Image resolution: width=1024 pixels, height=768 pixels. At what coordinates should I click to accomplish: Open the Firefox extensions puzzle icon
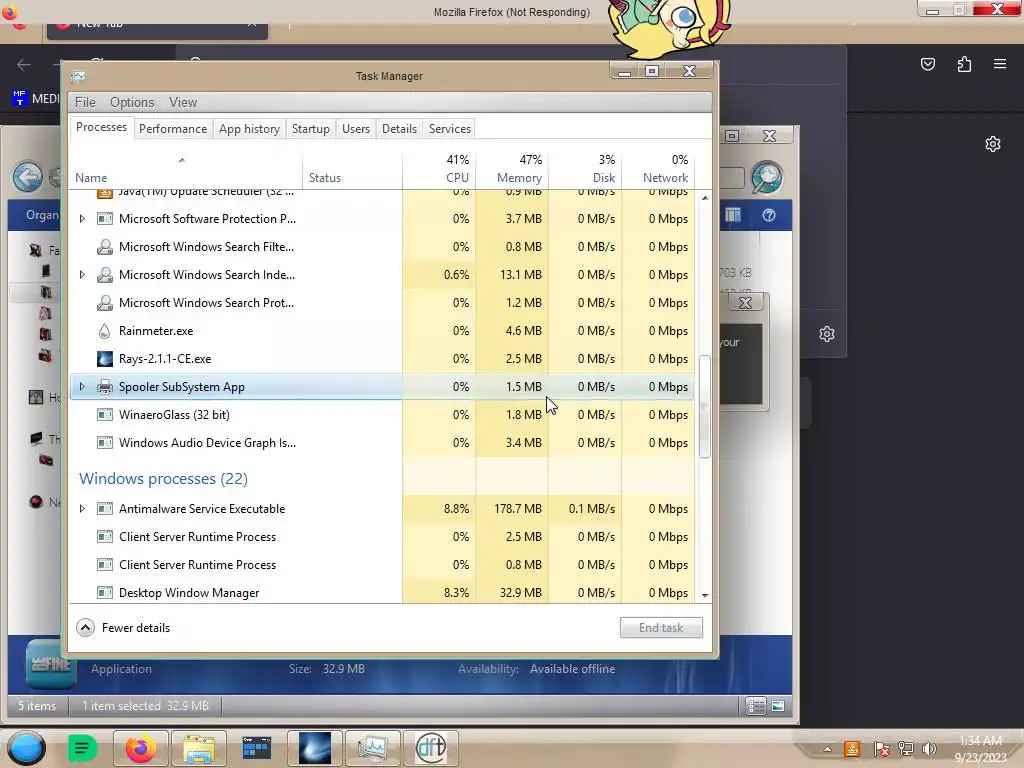pyautogui.click(x=964, y=64)
